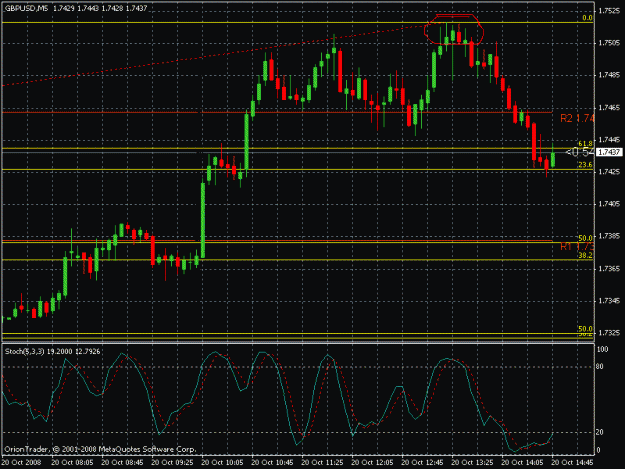Click the R1 1.73 resistance label
This screenshot has height=469, width=625.
[x=577, y=246]
